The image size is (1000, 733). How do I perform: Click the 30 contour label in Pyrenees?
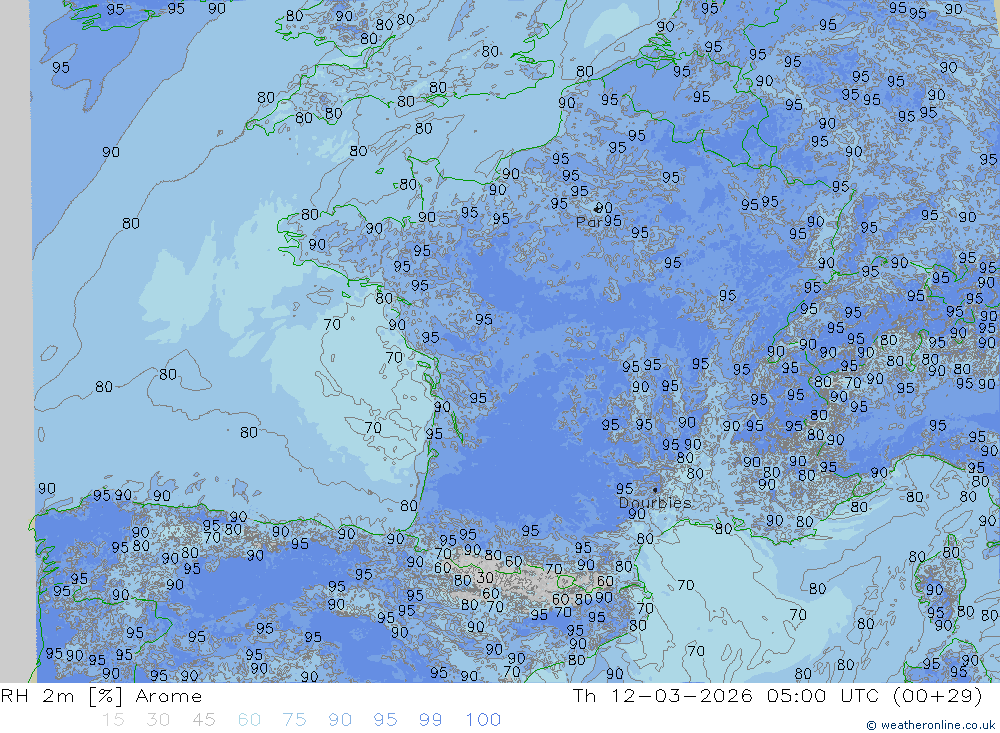coord(485,577)
